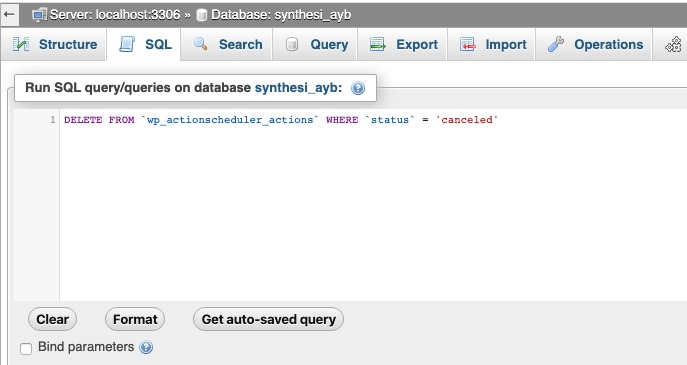The image size is (687, 365).
Task: Click the SQL tab document icon
Action: point(127,44)
